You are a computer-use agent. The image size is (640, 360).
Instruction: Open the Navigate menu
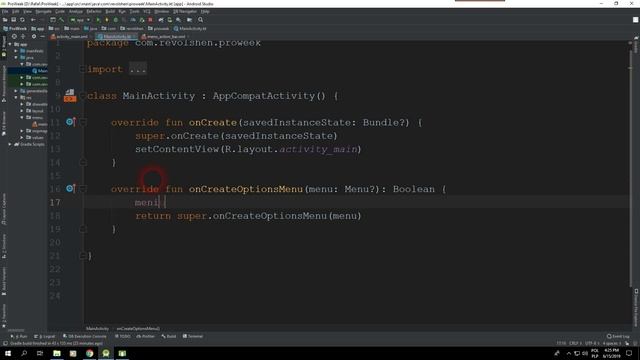pyautogui.click(x=43, y=11)
